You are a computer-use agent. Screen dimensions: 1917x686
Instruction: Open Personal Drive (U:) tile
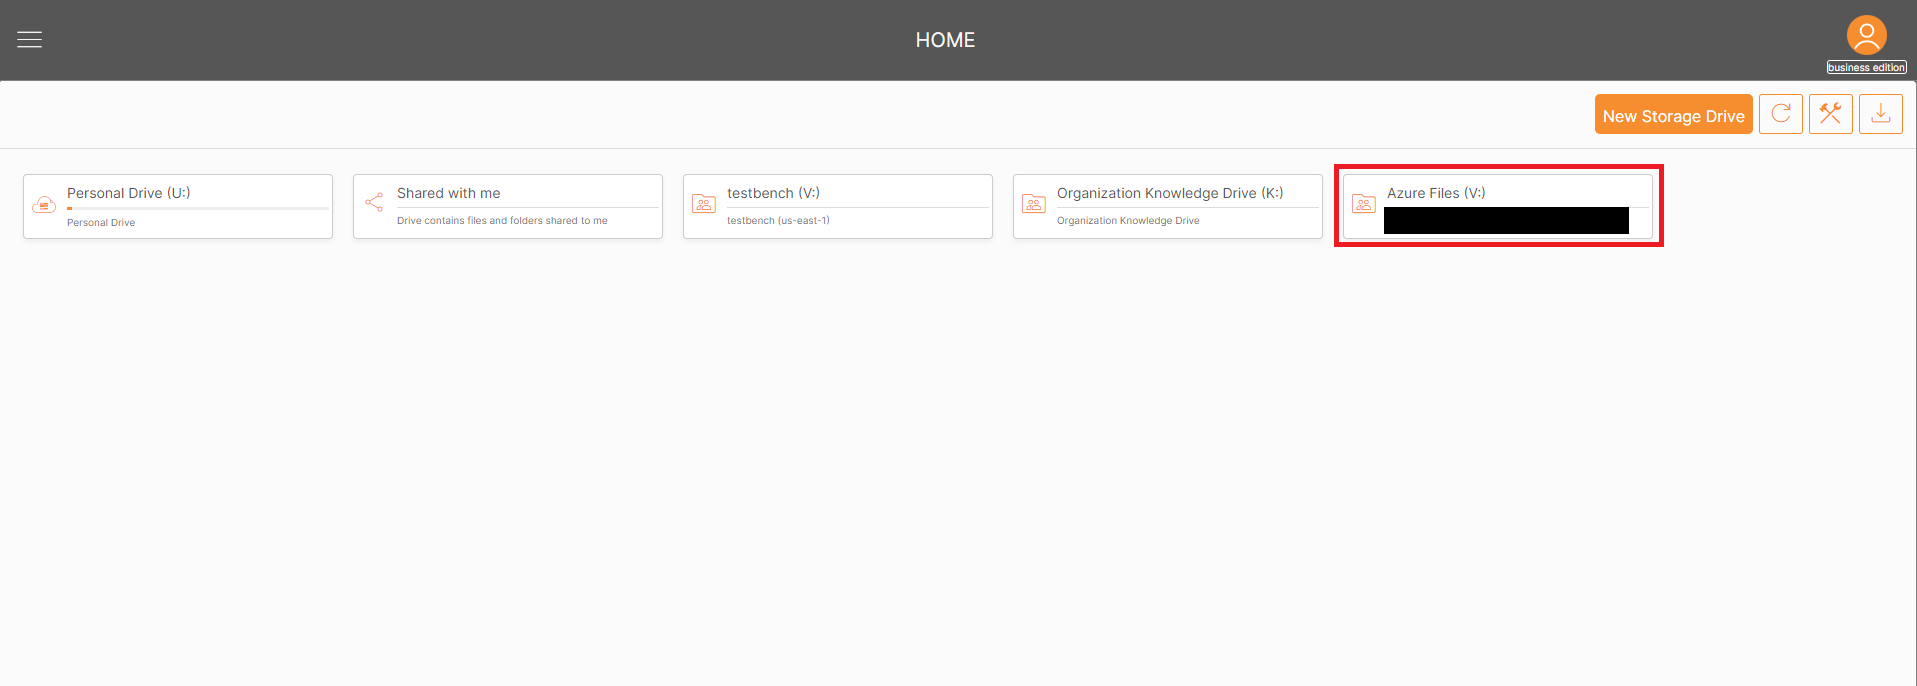click(178, 206)
